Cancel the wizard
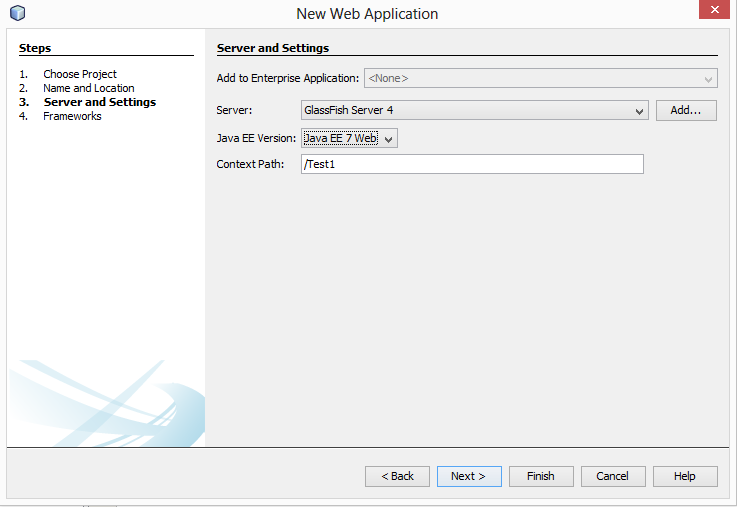737x507 pixels. coord(613,476)
